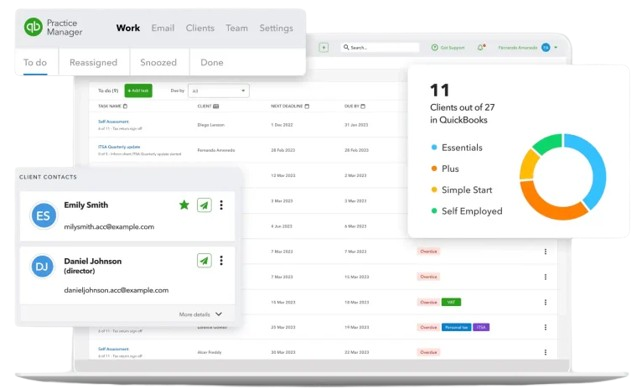Screen dimensions: 642x389
Task: Click the green plus icon beside search
Action: (x=323, y=47)
